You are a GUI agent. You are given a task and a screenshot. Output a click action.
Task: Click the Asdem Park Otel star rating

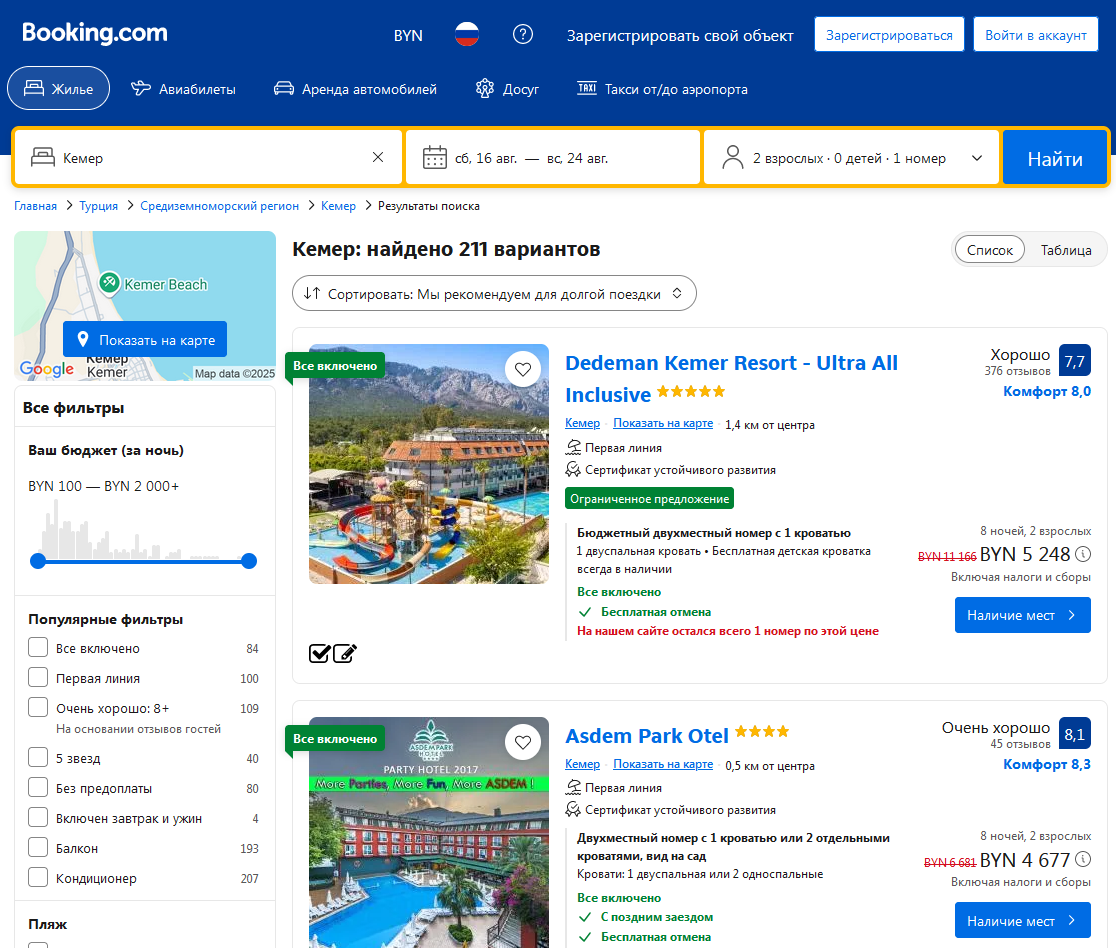click(x=762, y=731)
